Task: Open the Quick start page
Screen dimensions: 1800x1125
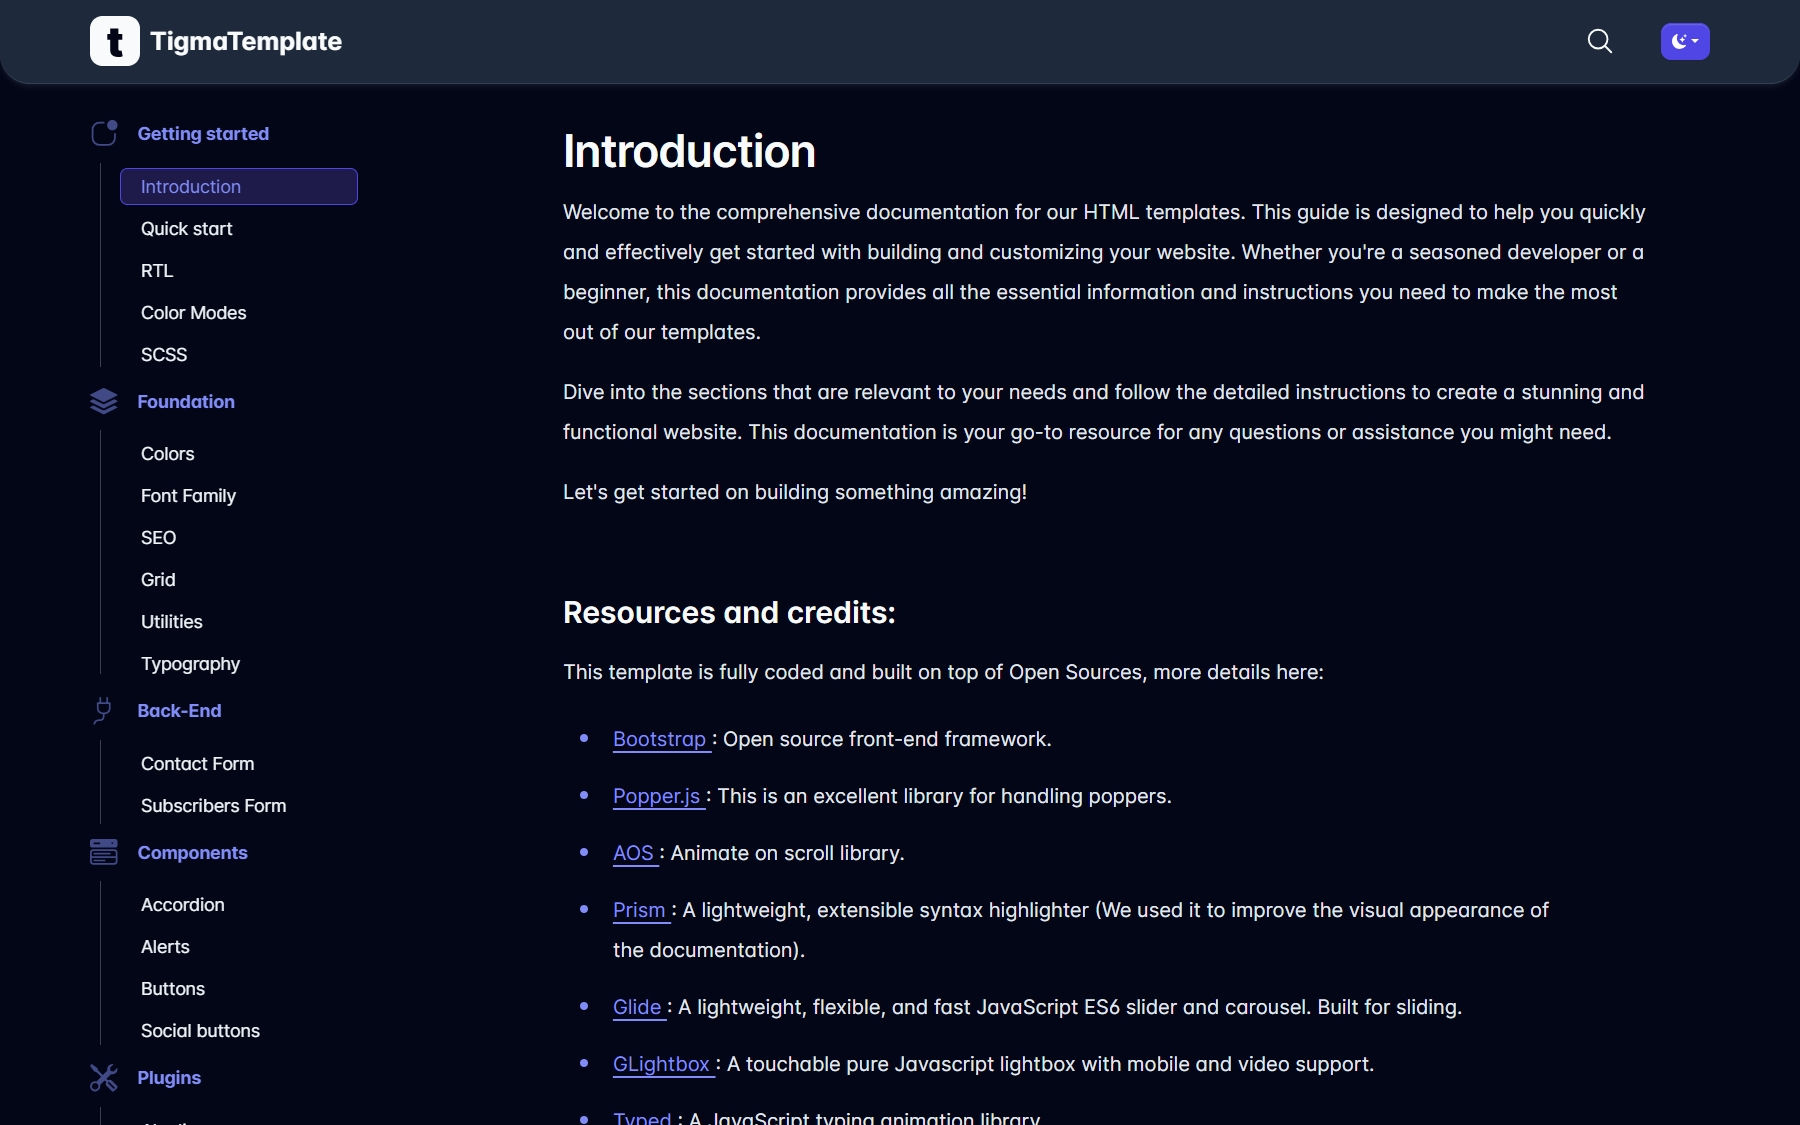Action: [186, 228]
